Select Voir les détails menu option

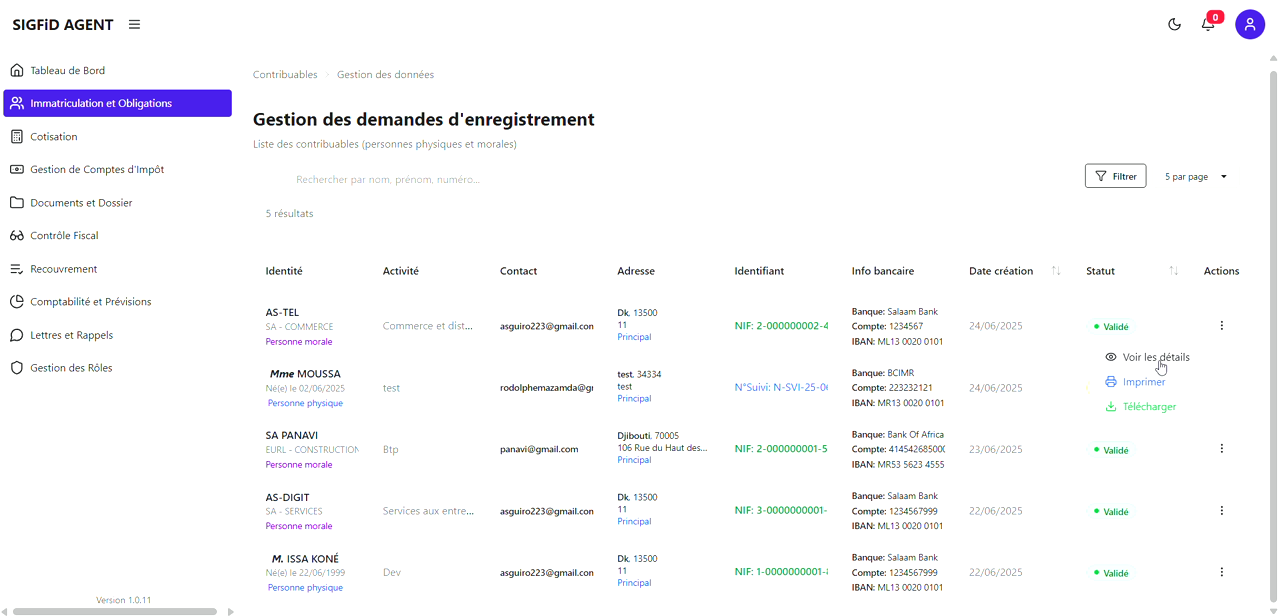click(1155, 357)
